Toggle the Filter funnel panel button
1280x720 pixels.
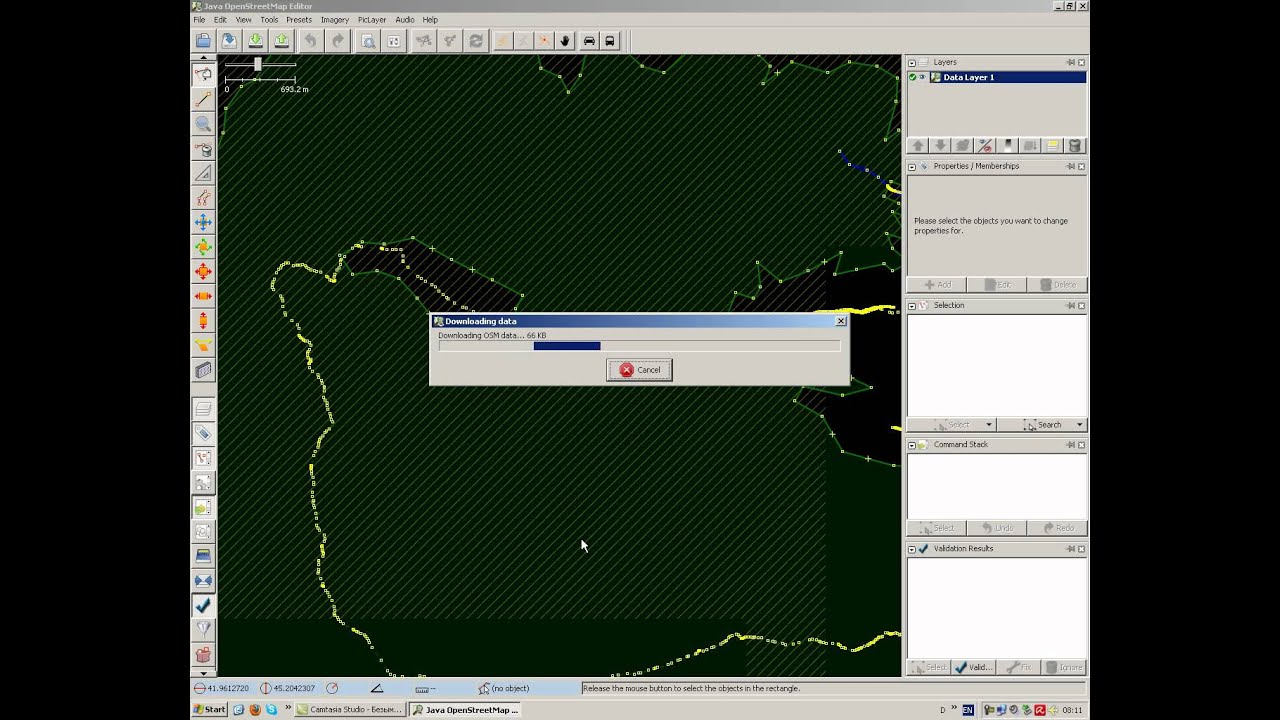click(x=203, y=630)
